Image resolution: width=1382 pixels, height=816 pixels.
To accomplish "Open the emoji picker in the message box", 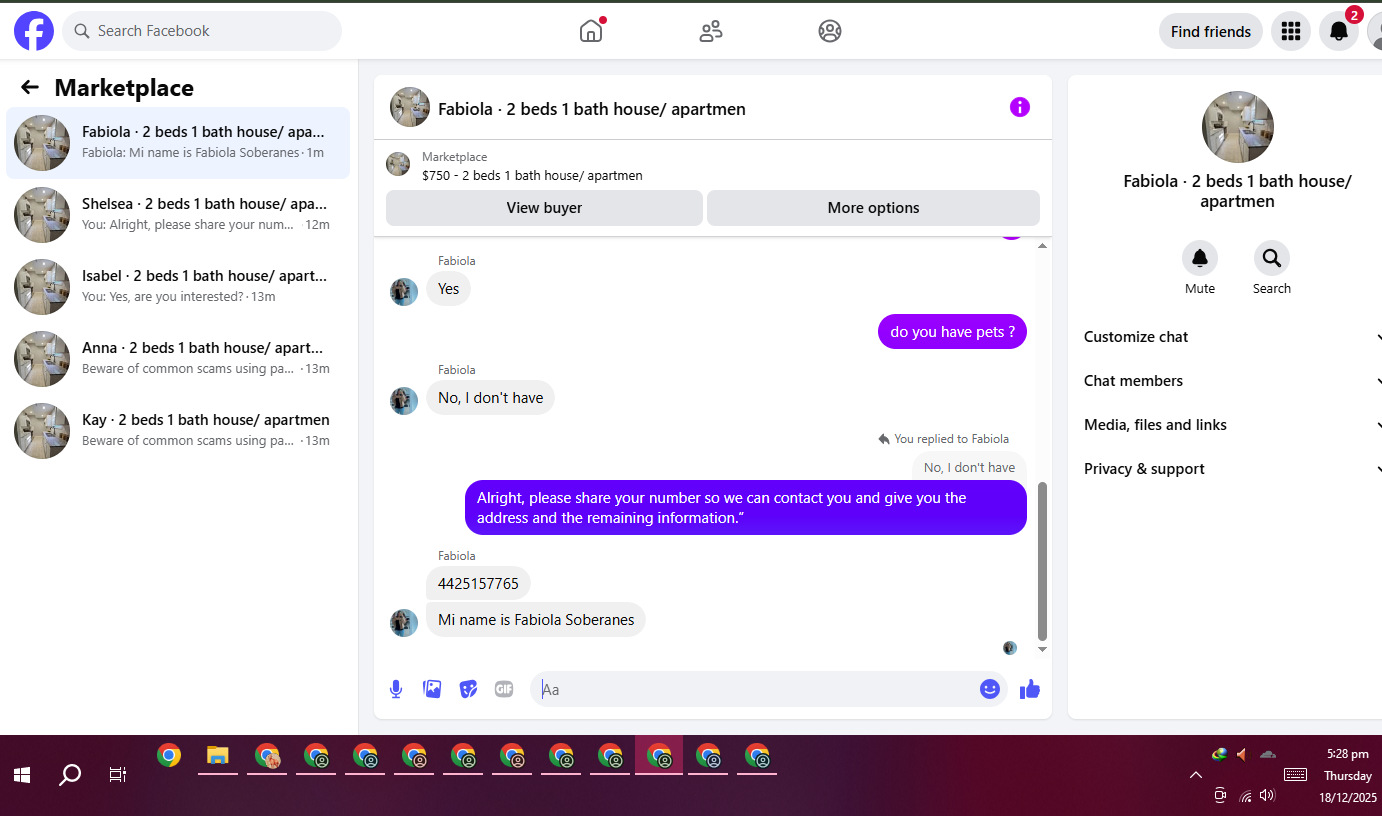I will pos(990,689).
